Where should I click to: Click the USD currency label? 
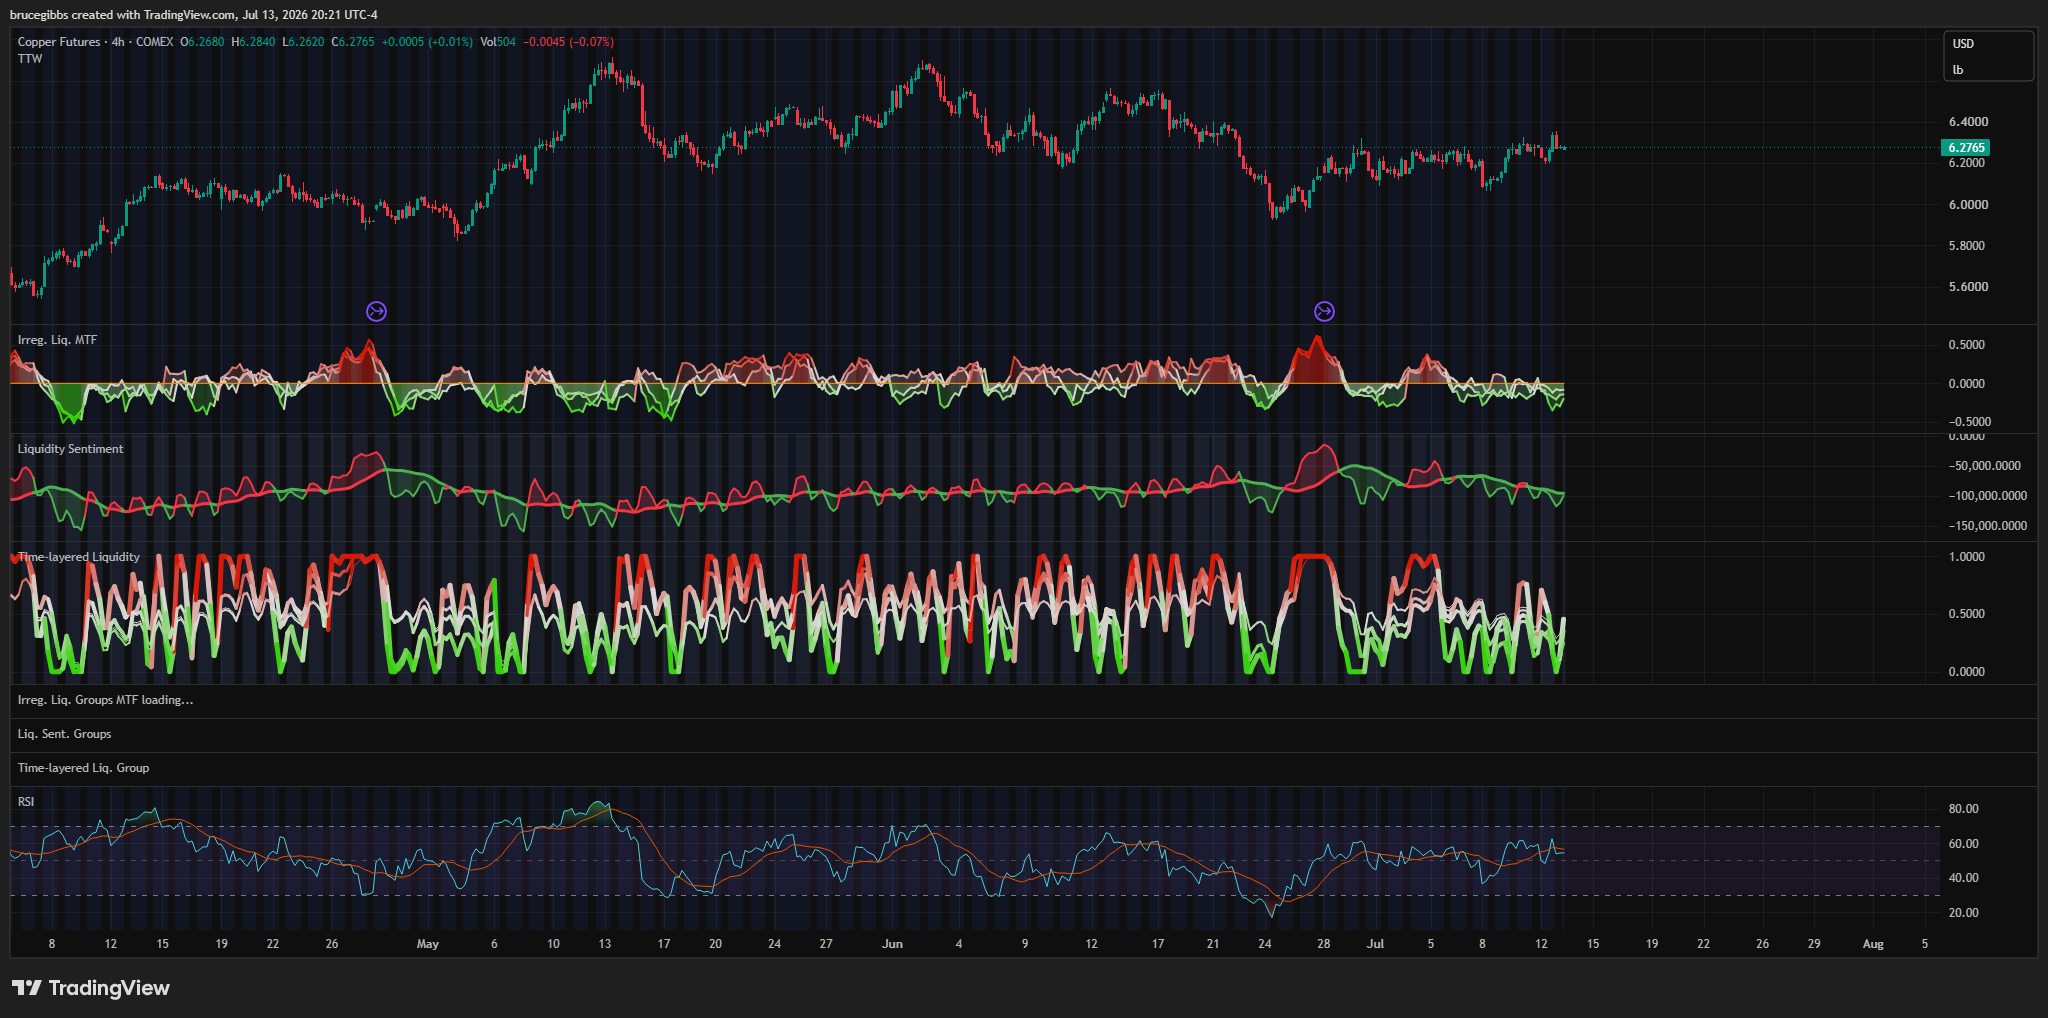coord(1963,44)
